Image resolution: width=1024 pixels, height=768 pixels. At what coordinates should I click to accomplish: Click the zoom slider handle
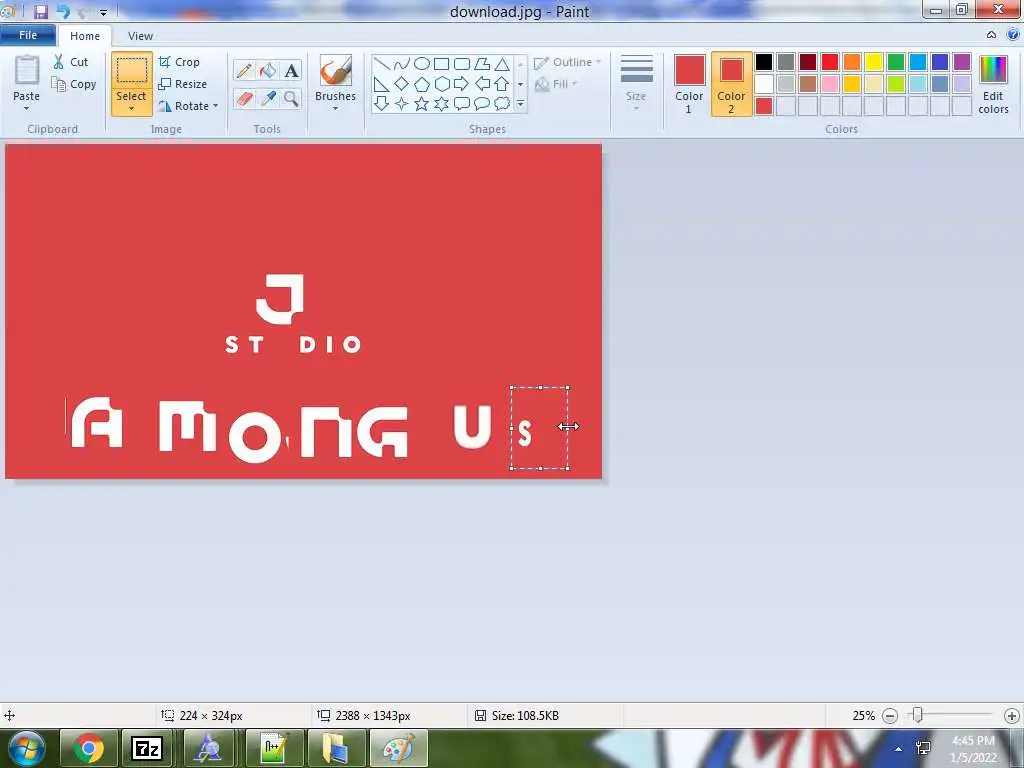point(918,715)
